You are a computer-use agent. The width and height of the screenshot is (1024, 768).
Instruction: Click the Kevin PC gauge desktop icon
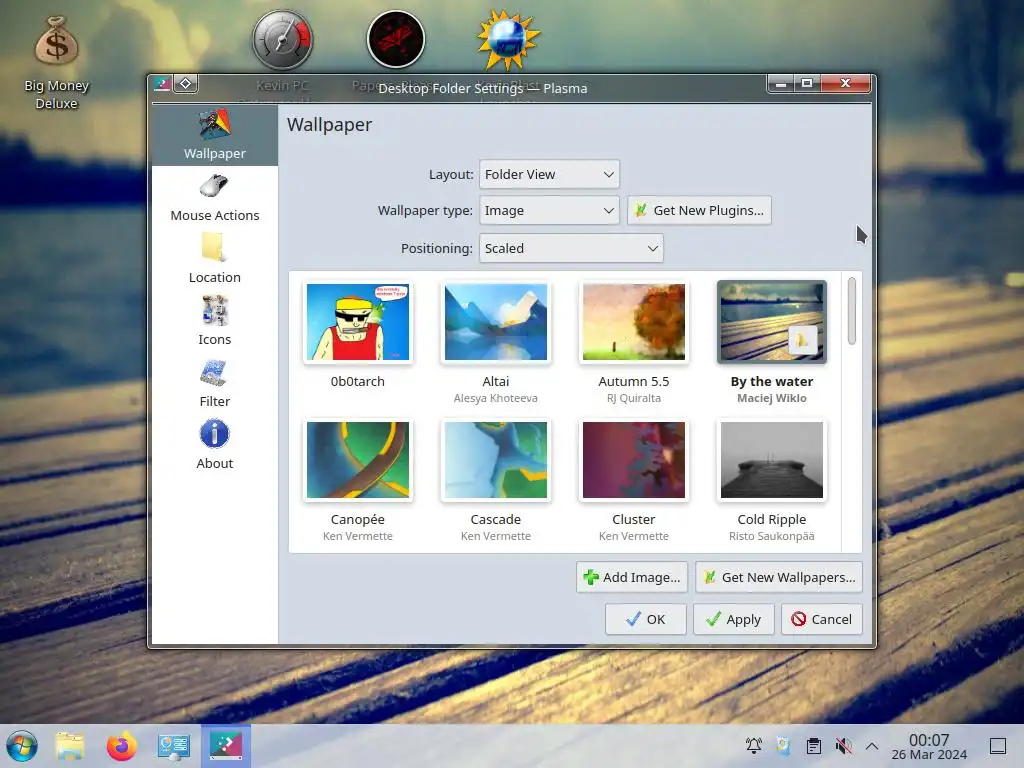[283, 40]
